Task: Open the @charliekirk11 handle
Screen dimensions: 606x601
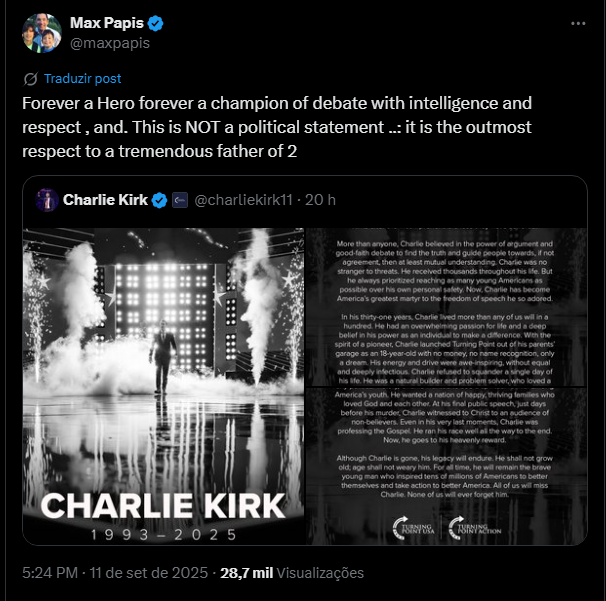Action: click(x=243, y=200)
